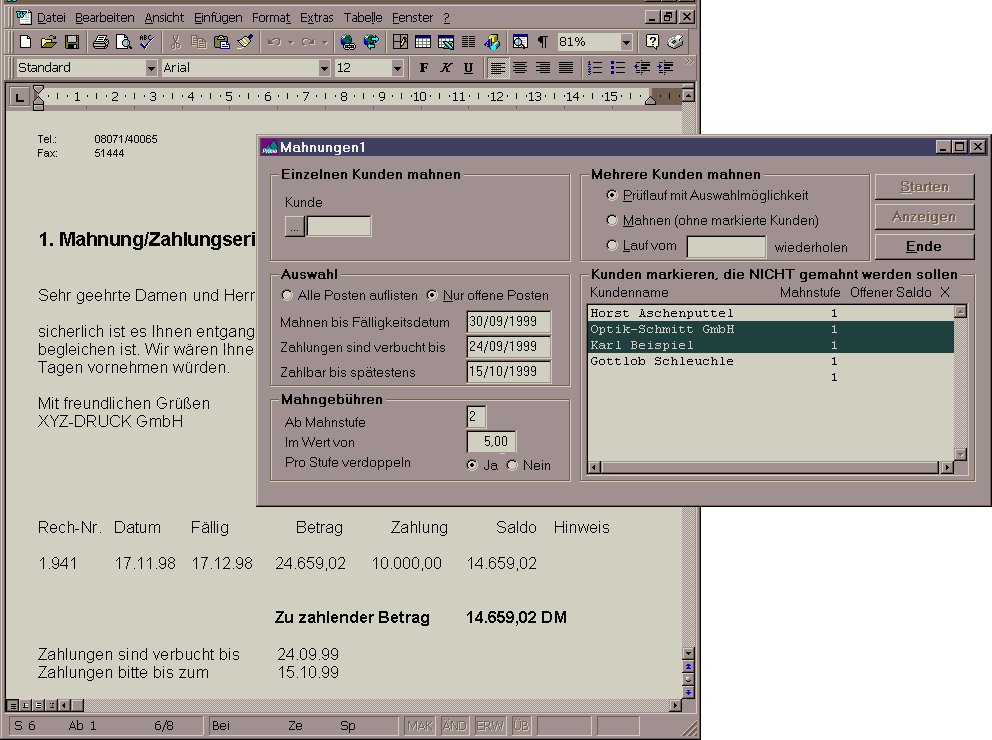This screenshot has height=740, width=992.
Task: Show paragraph marks with the pilcrow icon
Action: pyautogui.click(x=543, y=42)
